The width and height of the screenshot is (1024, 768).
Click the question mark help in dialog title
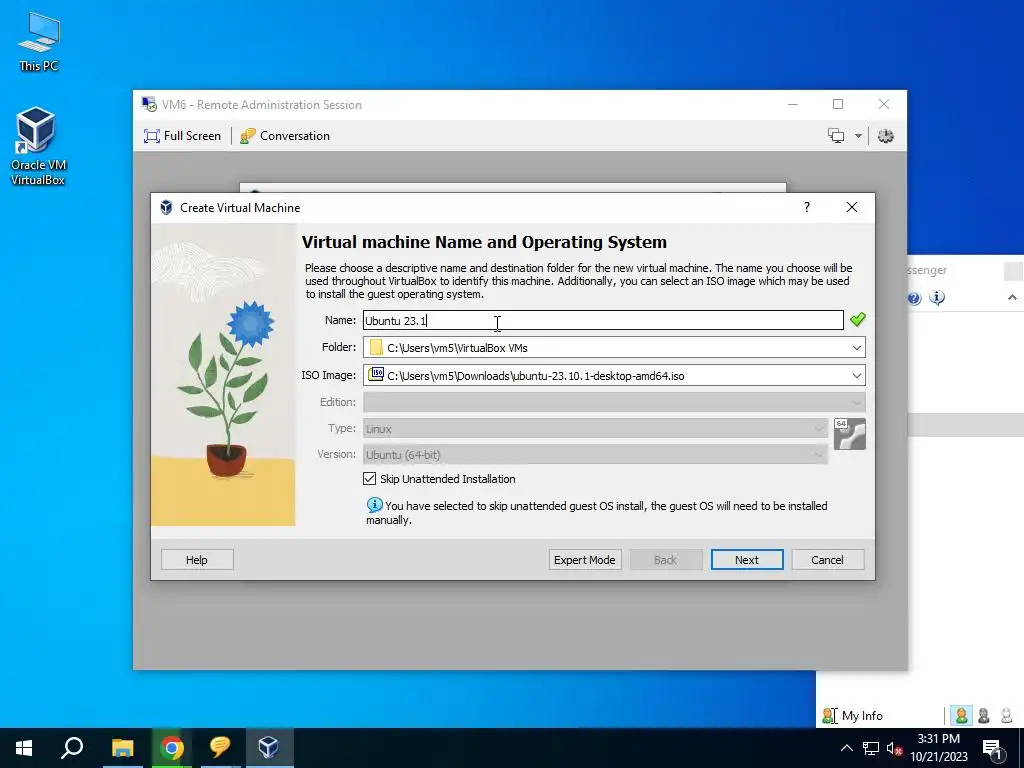coord(807,207)
